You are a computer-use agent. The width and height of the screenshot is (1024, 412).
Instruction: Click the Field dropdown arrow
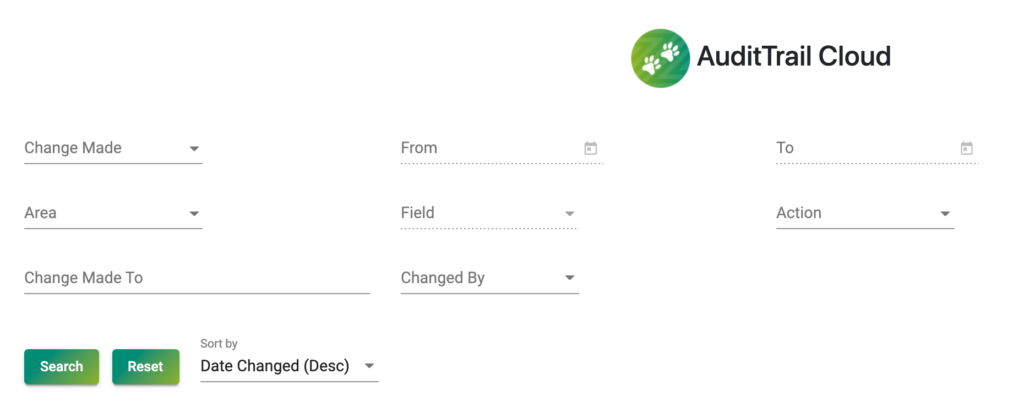point(569,214)
